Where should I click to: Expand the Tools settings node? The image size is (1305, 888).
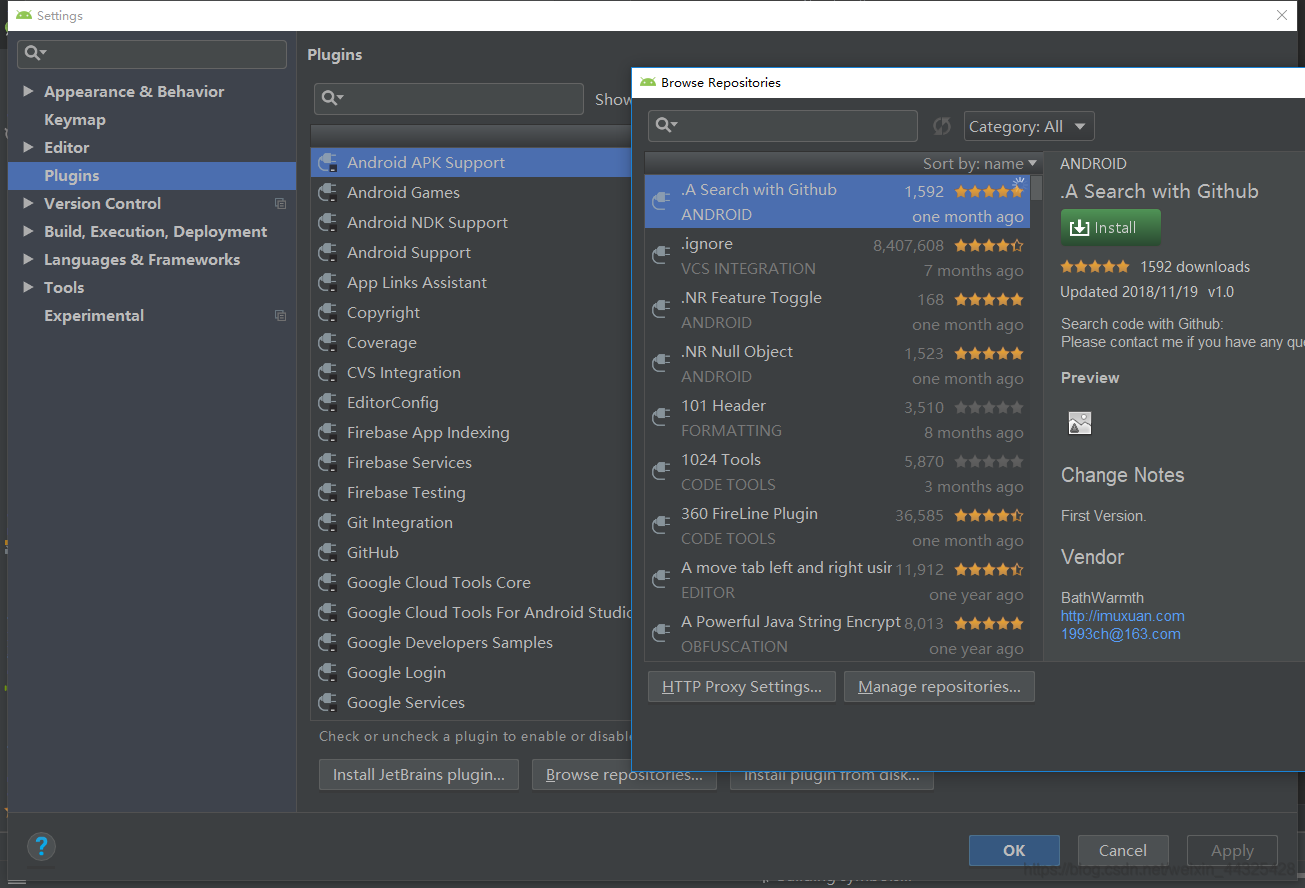[28, 287]
